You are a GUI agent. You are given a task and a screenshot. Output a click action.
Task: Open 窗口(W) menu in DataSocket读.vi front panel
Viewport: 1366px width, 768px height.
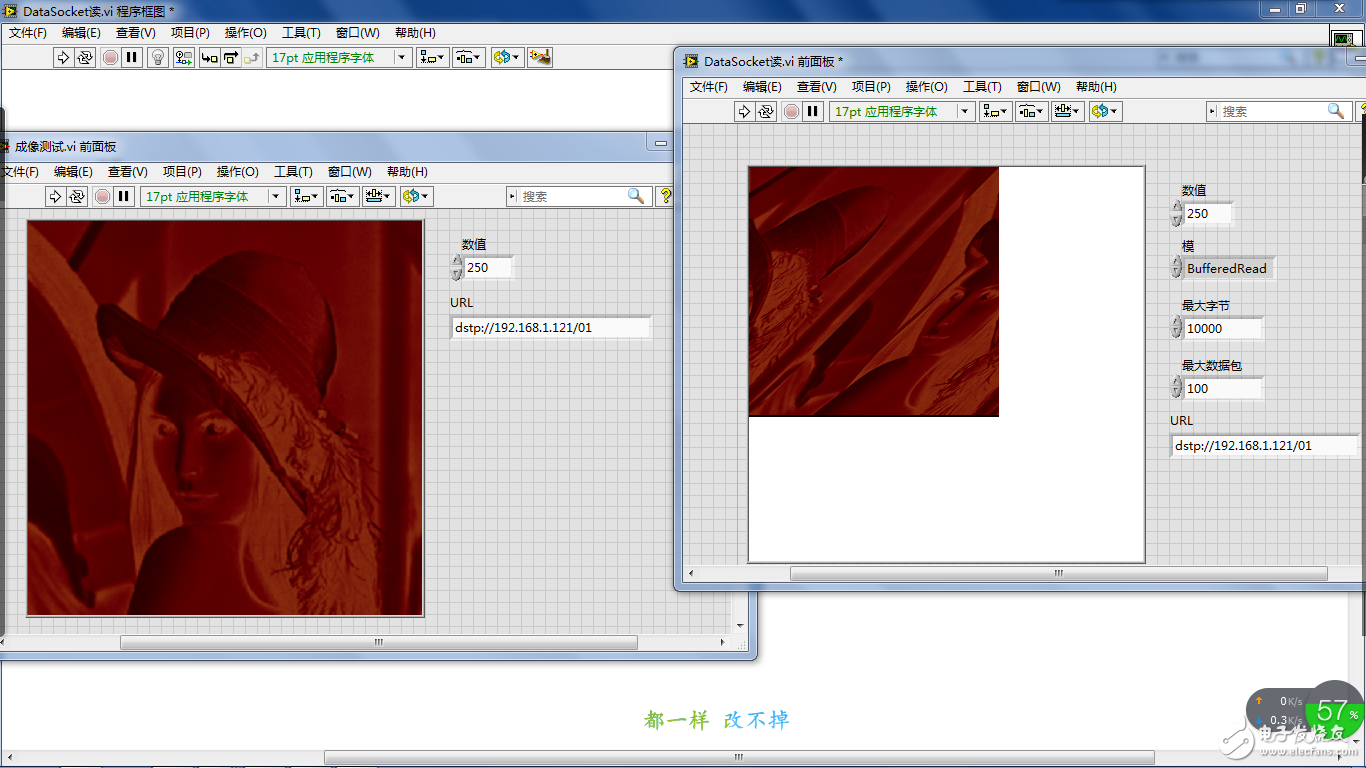(x=1039, y=87)
